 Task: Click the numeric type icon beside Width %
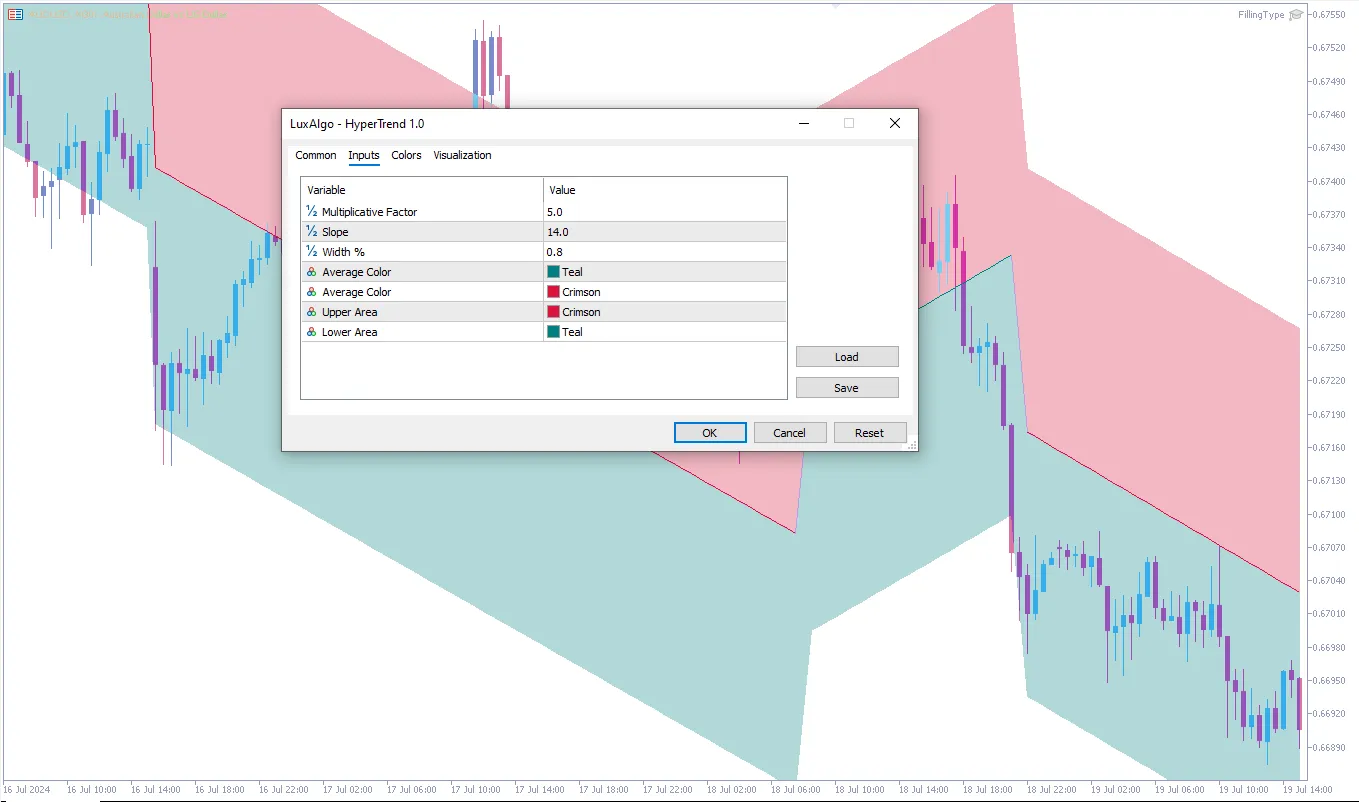[x=312, y=252]
